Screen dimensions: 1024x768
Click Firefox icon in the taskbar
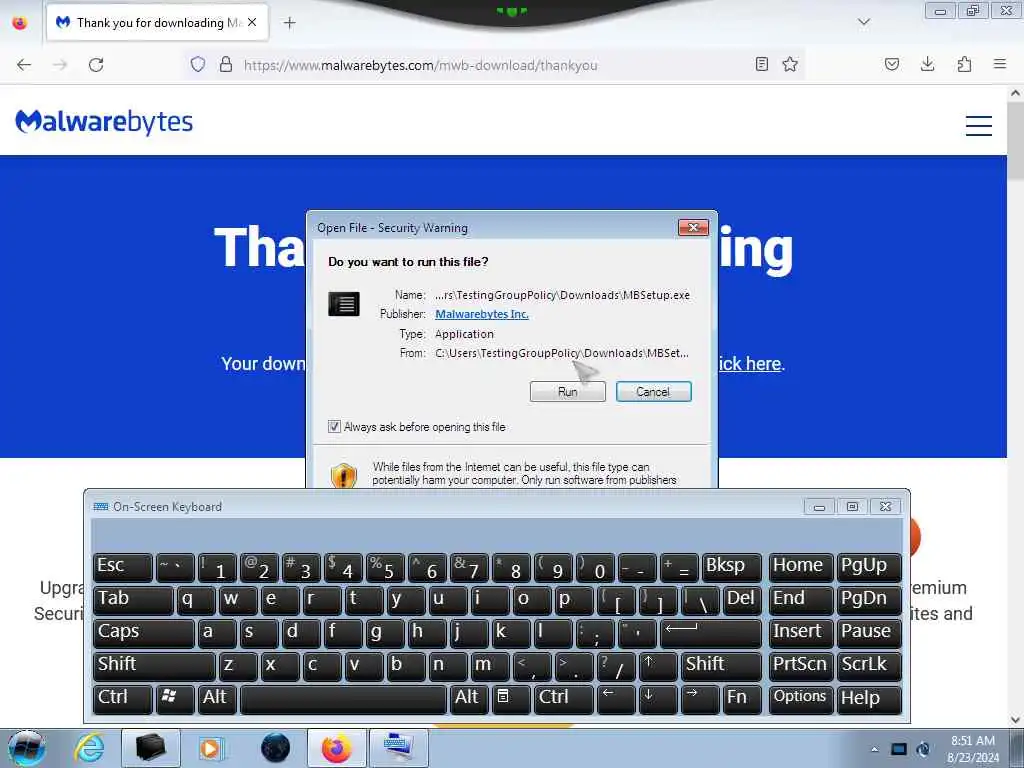click(336, 748)
